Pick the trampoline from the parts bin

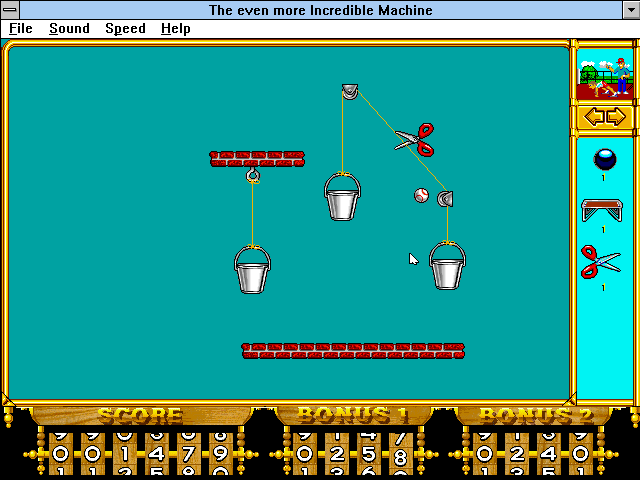pos(602,210)
